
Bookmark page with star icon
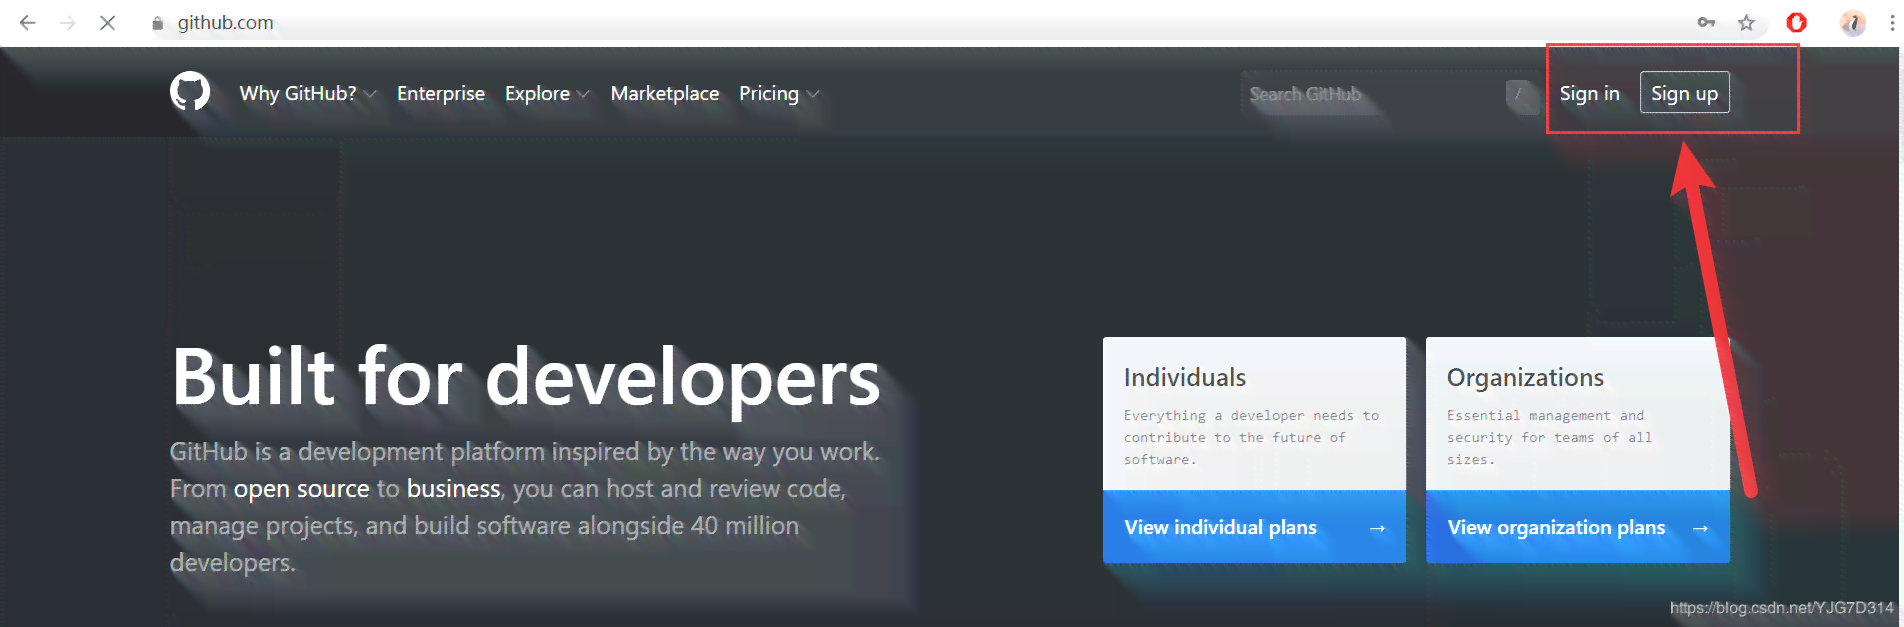1746,22
